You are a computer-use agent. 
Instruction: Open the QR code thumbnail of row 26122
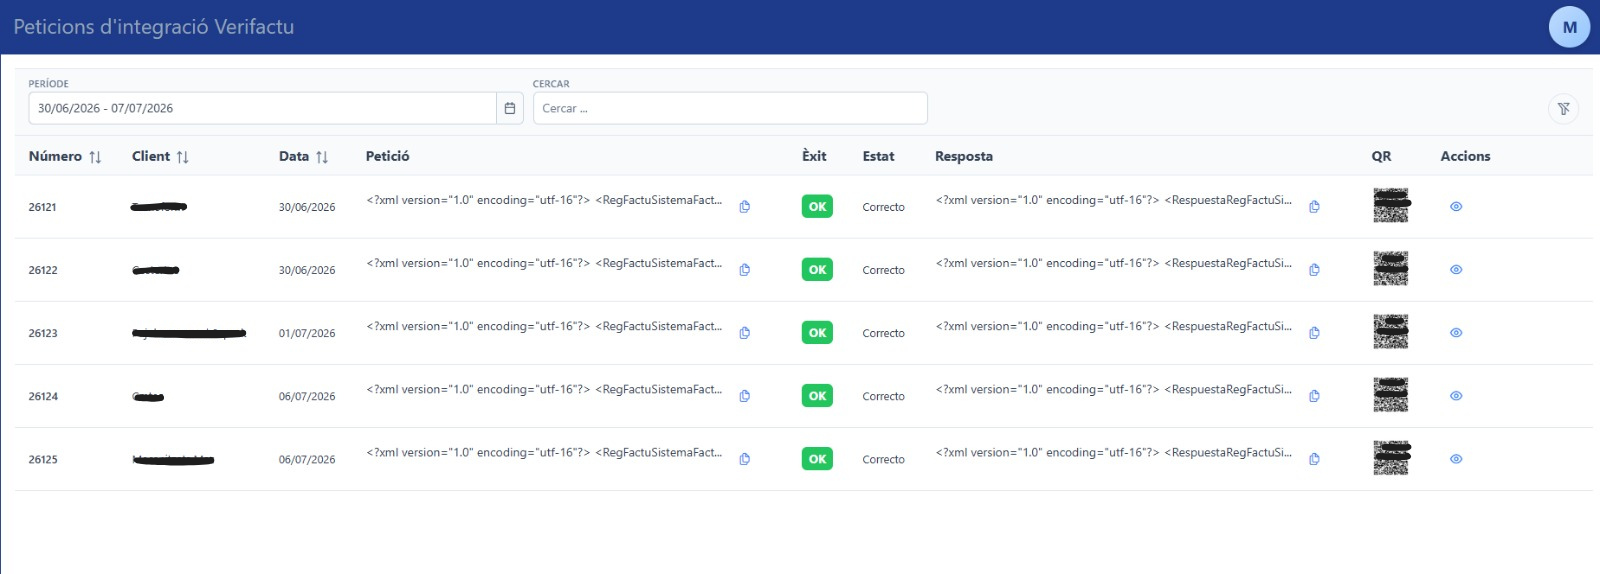coord(1391,268)
